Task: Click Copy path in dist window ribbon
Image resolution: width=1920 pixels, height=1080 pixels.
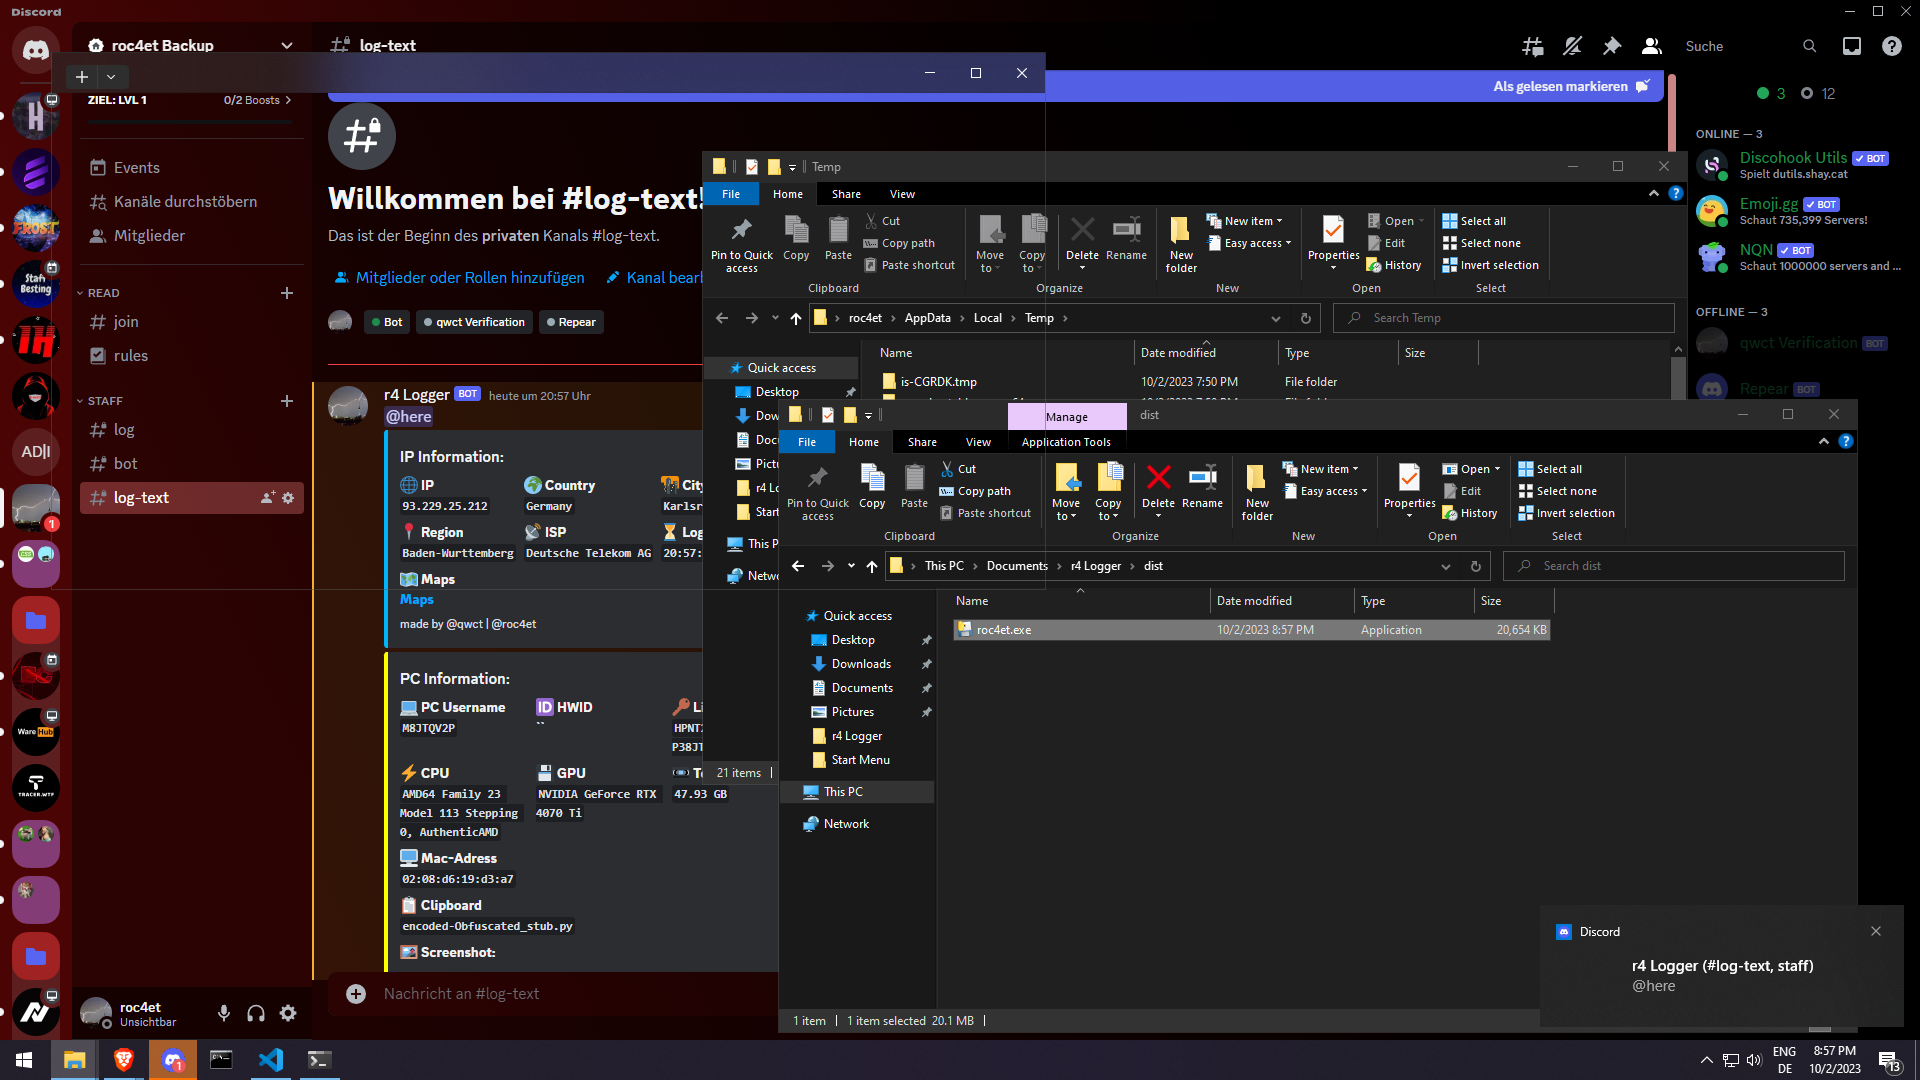Action: pos(975,491)
